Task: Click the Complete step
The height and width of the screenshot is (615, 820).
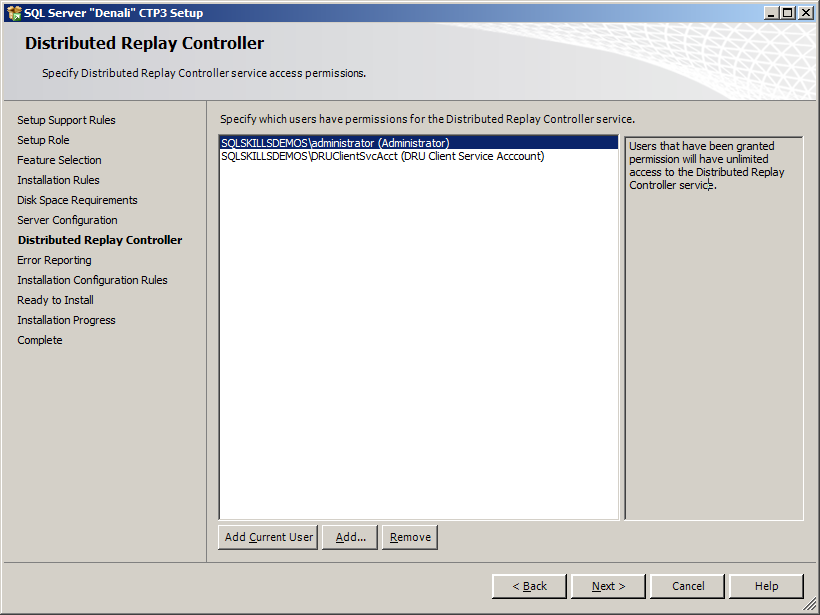Action: pyautogui.click(x=40, y=340)
